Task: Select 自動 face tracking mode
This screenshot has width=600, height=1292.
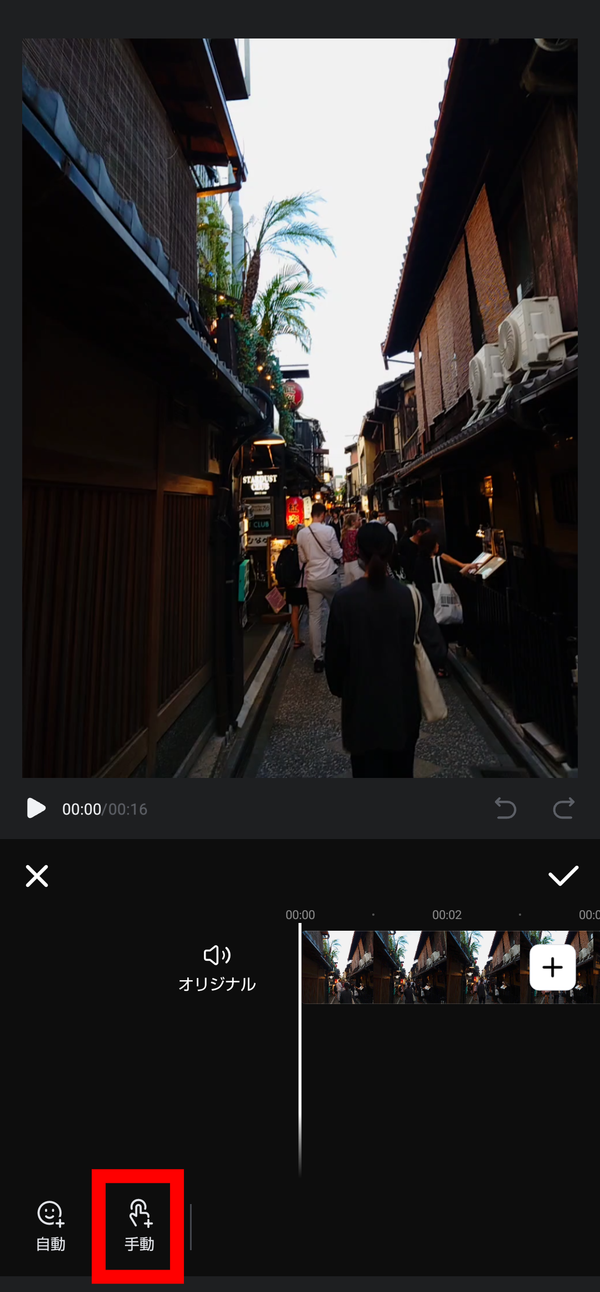Action: pyautogui.click(x=50, y=1226)
